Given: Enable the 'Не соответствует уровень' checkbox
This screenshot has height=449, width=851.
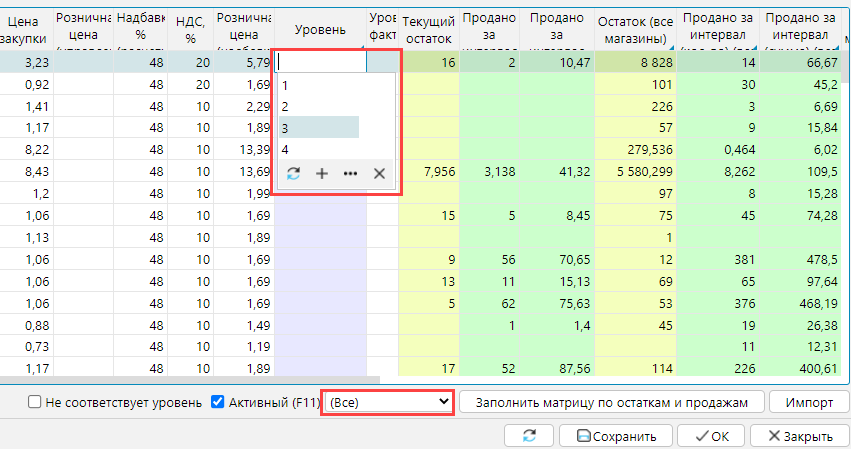Looking at the screenshot, I should [x=35, y=402].
